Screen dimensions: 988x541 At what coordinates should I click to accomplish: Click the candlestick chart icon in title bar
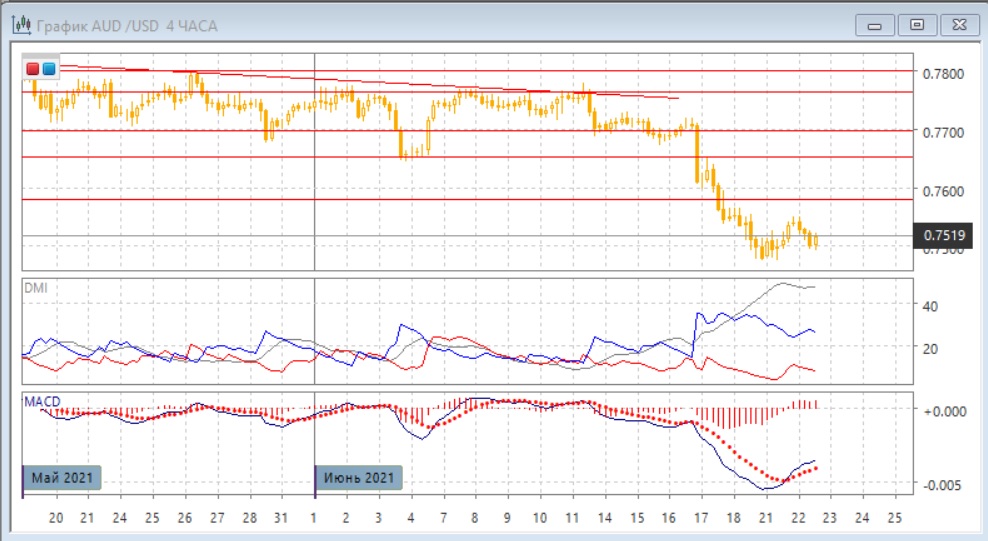pyautogui.click(x=19, y=25)
